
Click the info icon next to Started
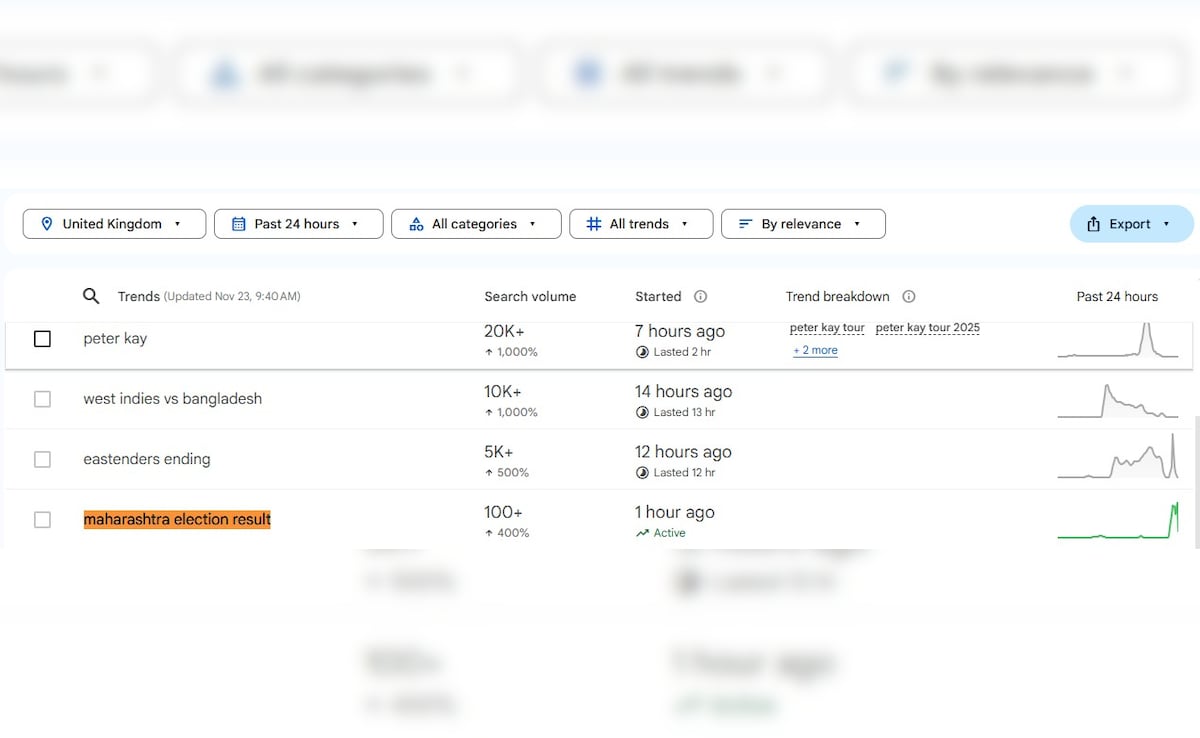click(x=700, y=296)
